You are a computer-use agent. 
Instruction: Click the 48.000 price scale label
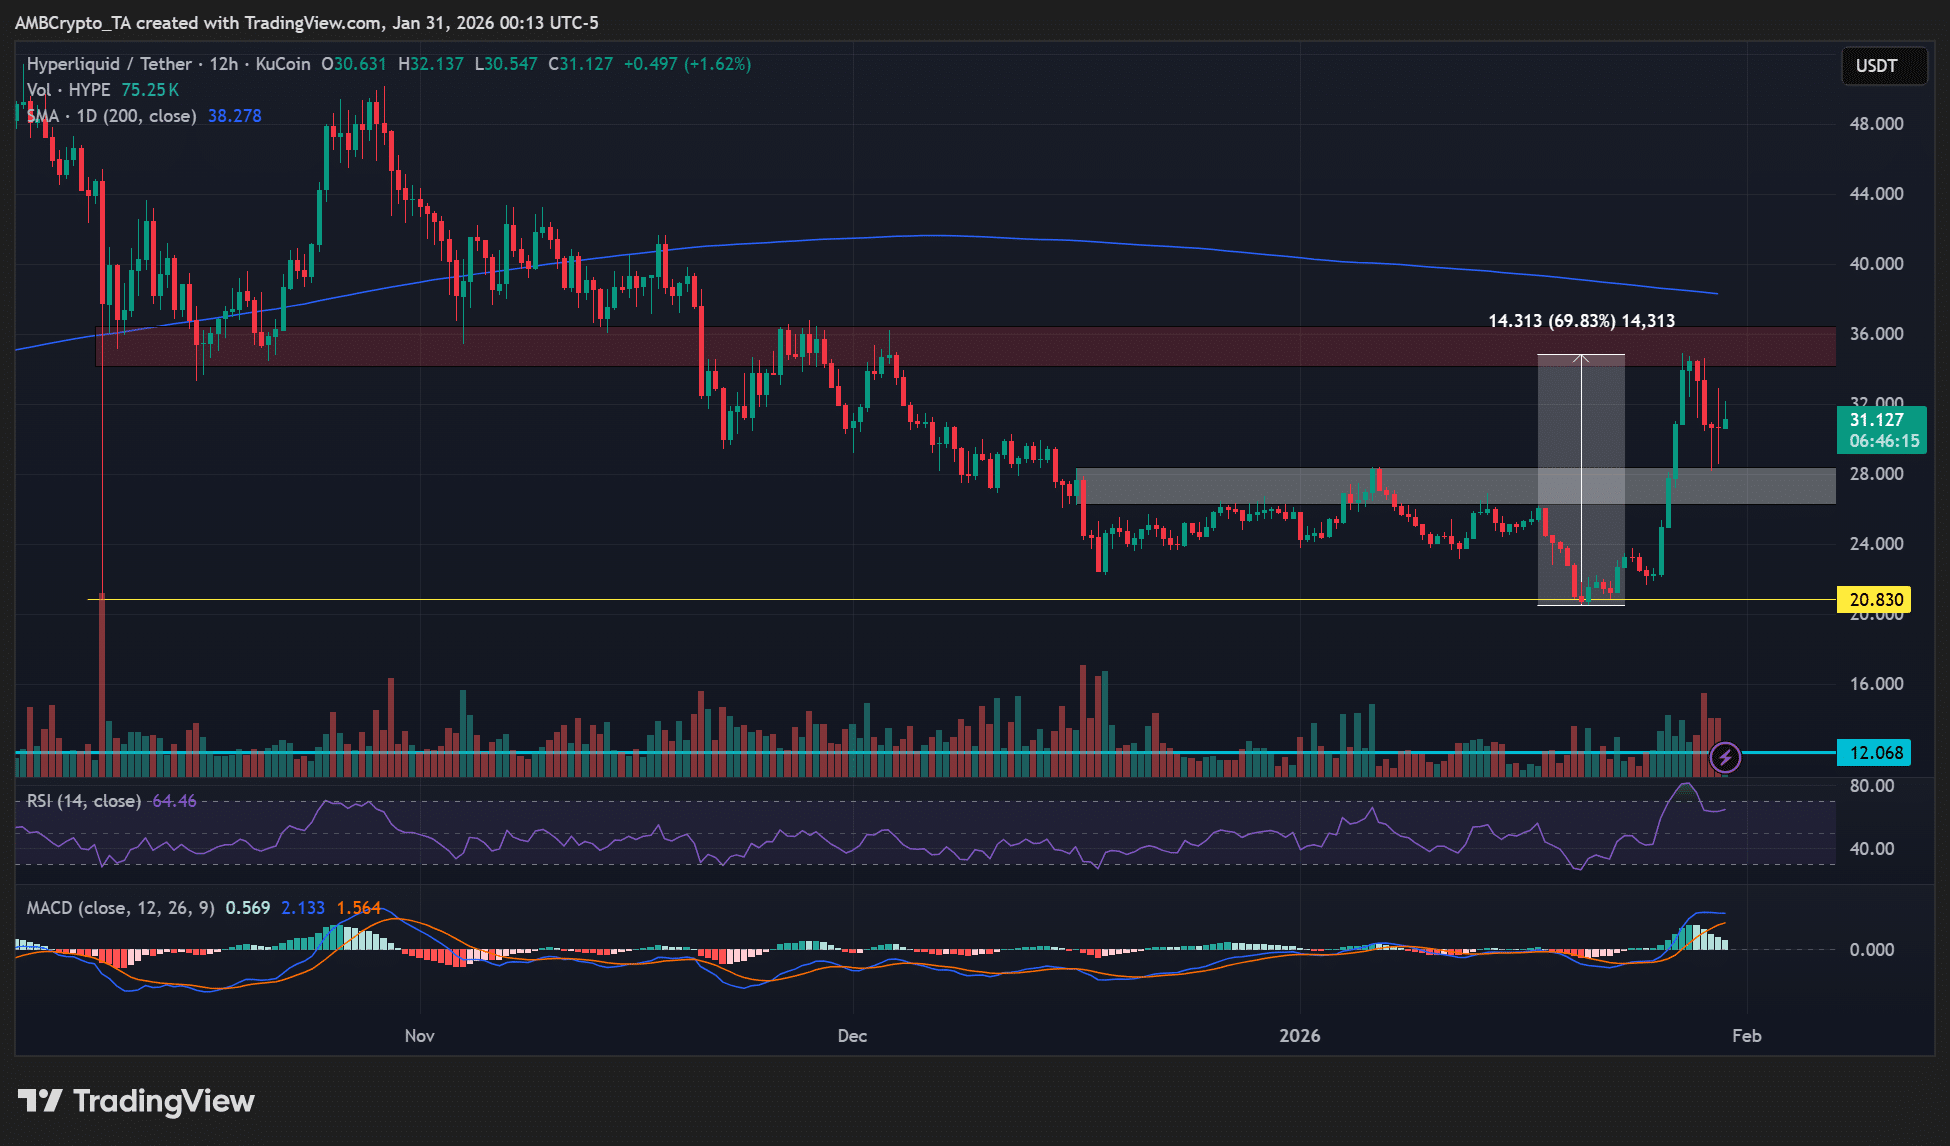1876,124
